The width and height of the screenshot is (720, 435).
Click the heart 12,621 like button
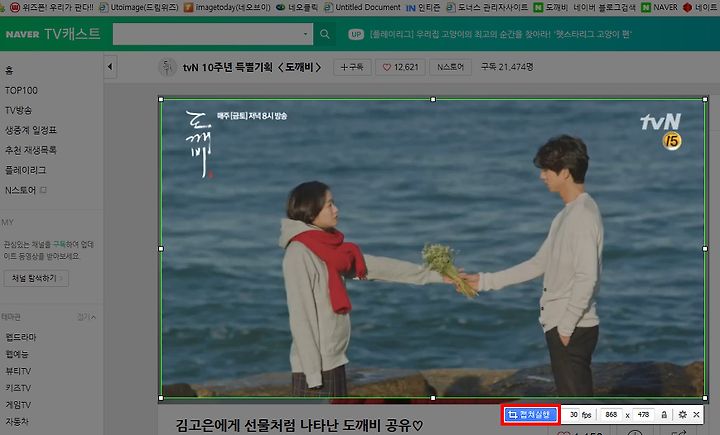tap(400, 67)
